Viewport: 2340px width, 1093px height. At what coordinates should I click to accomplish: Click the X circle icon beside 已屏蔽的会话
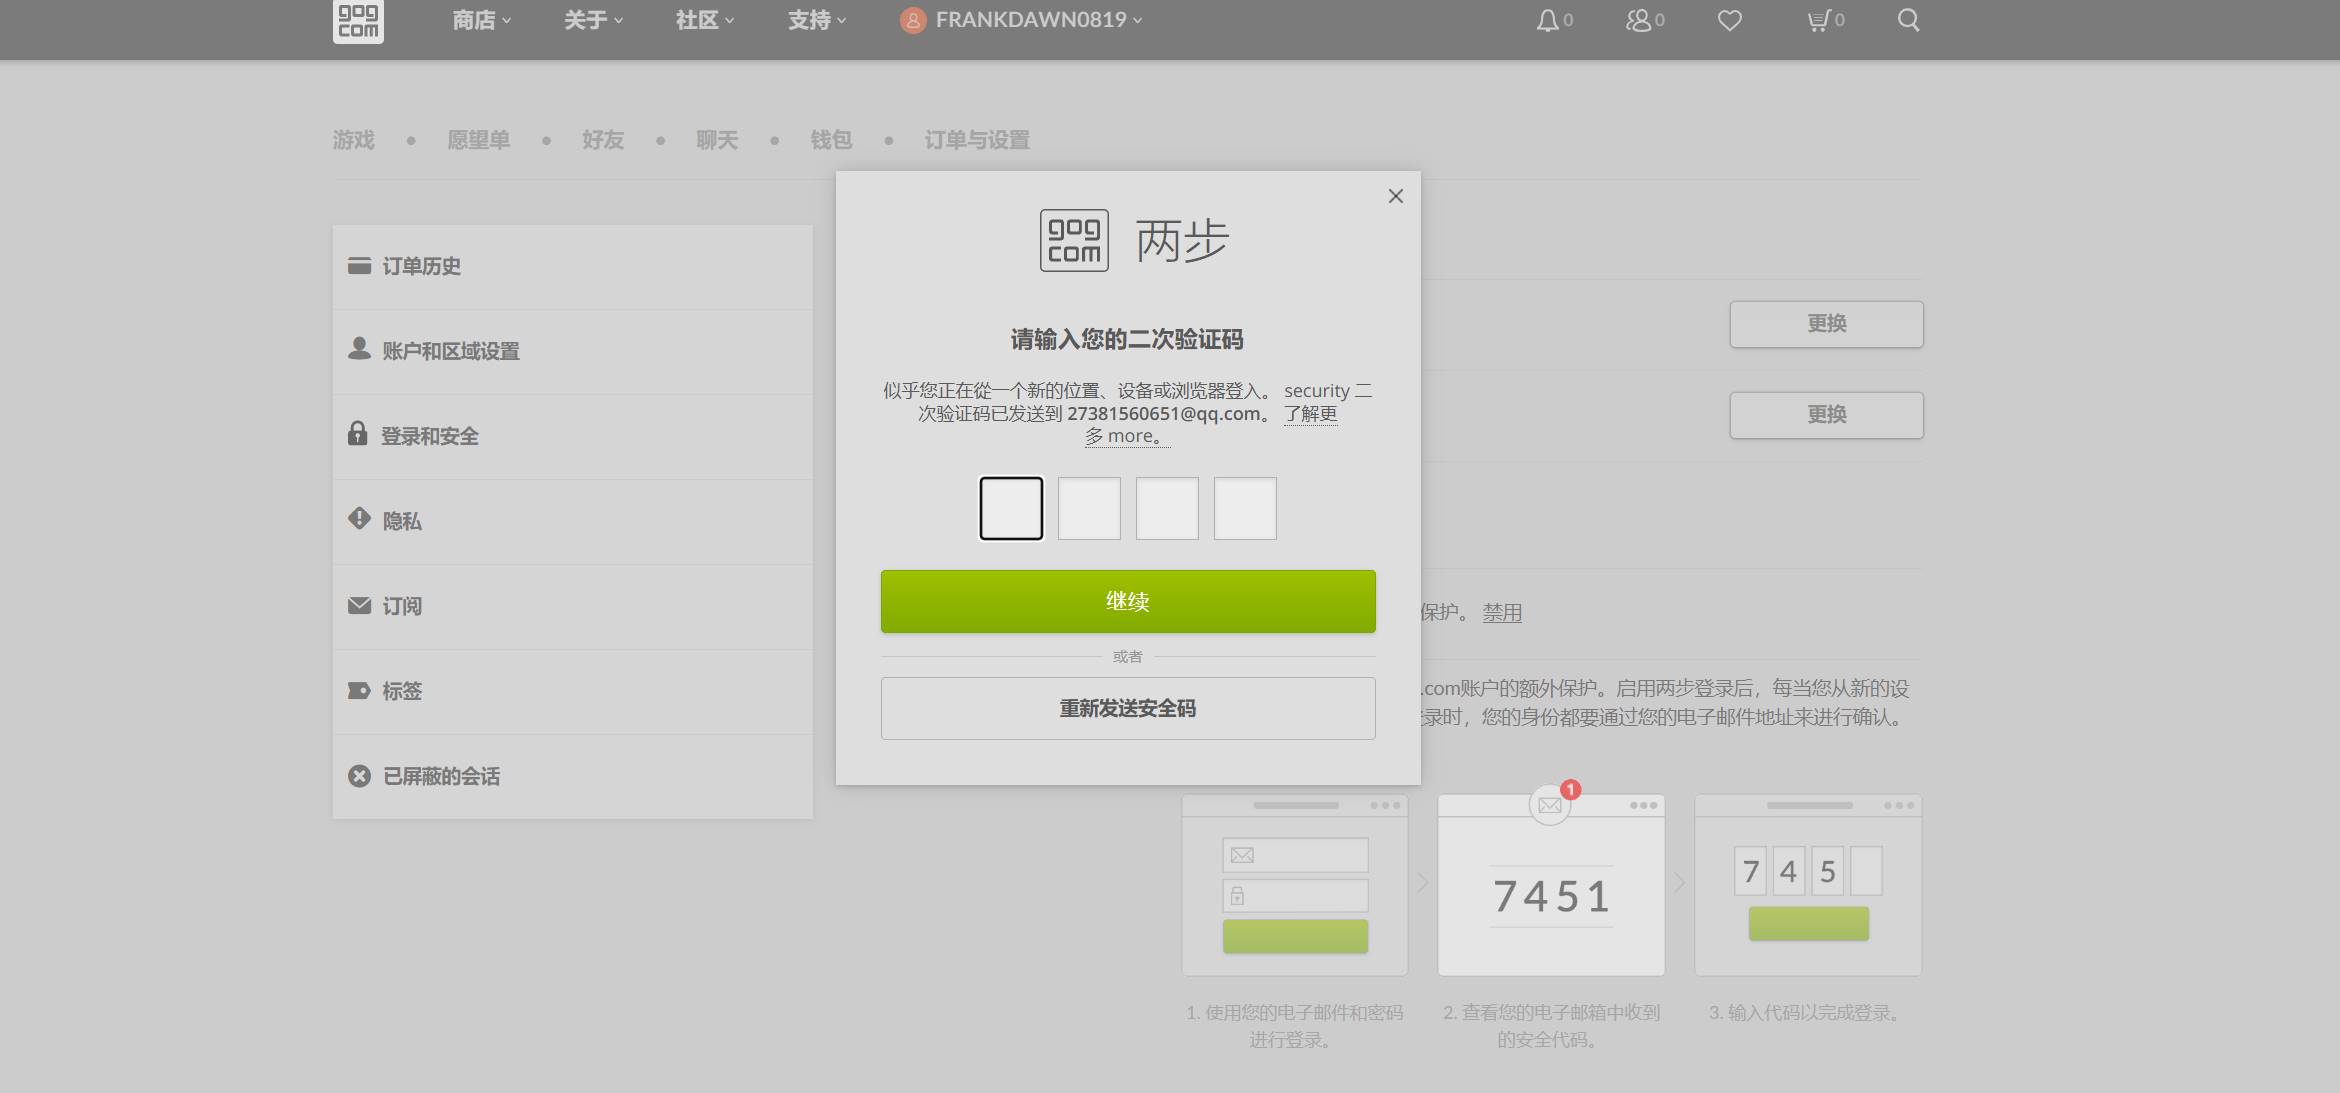(x=359, y=776)
